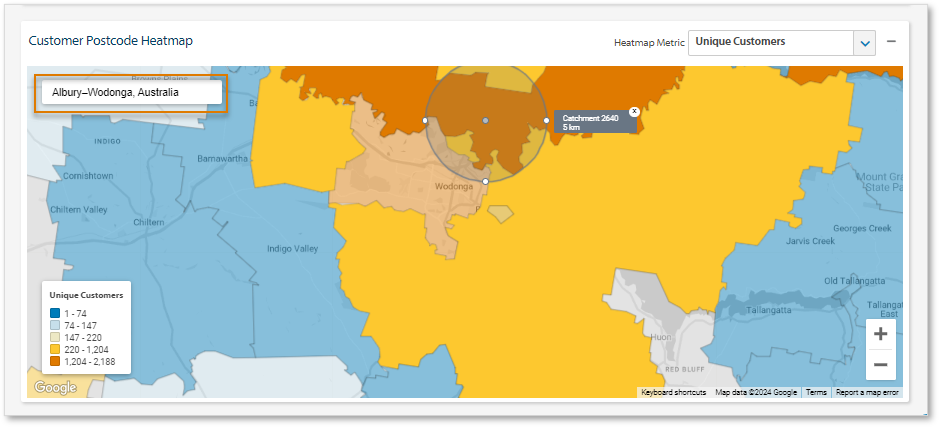The width and height of the screenshot is (939, 427).
Task: Click the 220 - 1,204 legend swatch
Action: [x=55, y=349]
